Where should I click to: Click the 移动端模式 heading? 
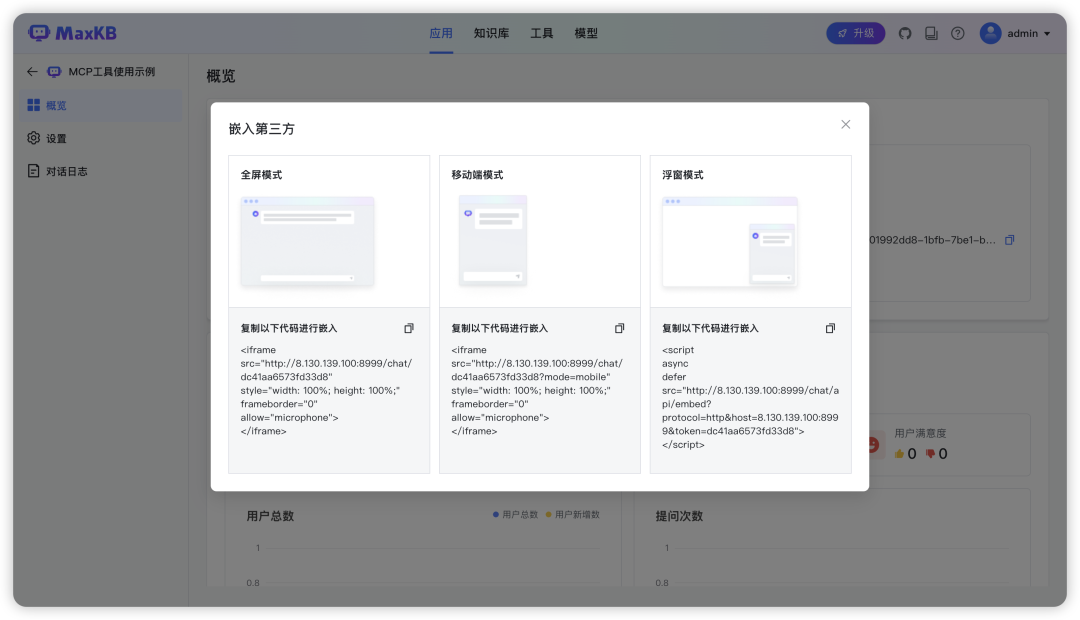(x=477, y=175)
